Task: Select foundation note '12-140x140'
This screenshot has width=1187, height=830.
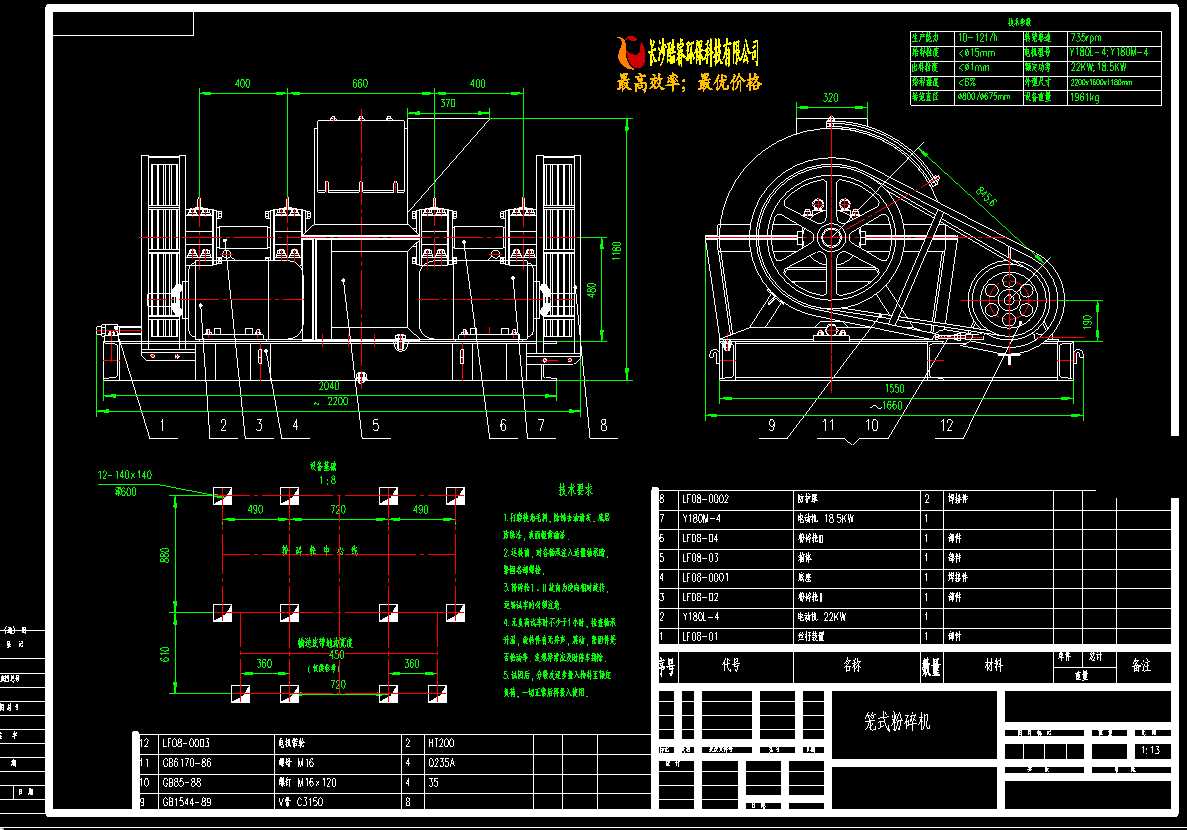Action: coord(125,476)
